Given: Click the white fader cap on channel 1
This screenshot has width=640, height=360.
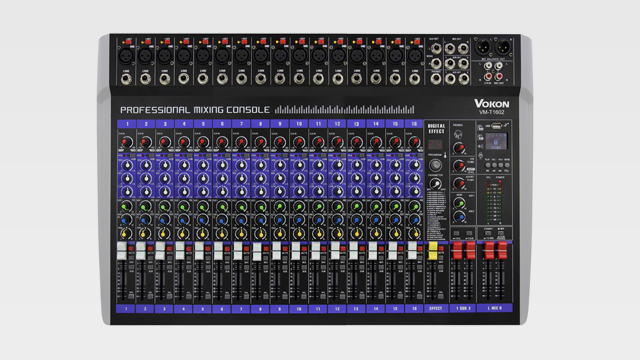Looking at the screenshot, I should 122,251.
